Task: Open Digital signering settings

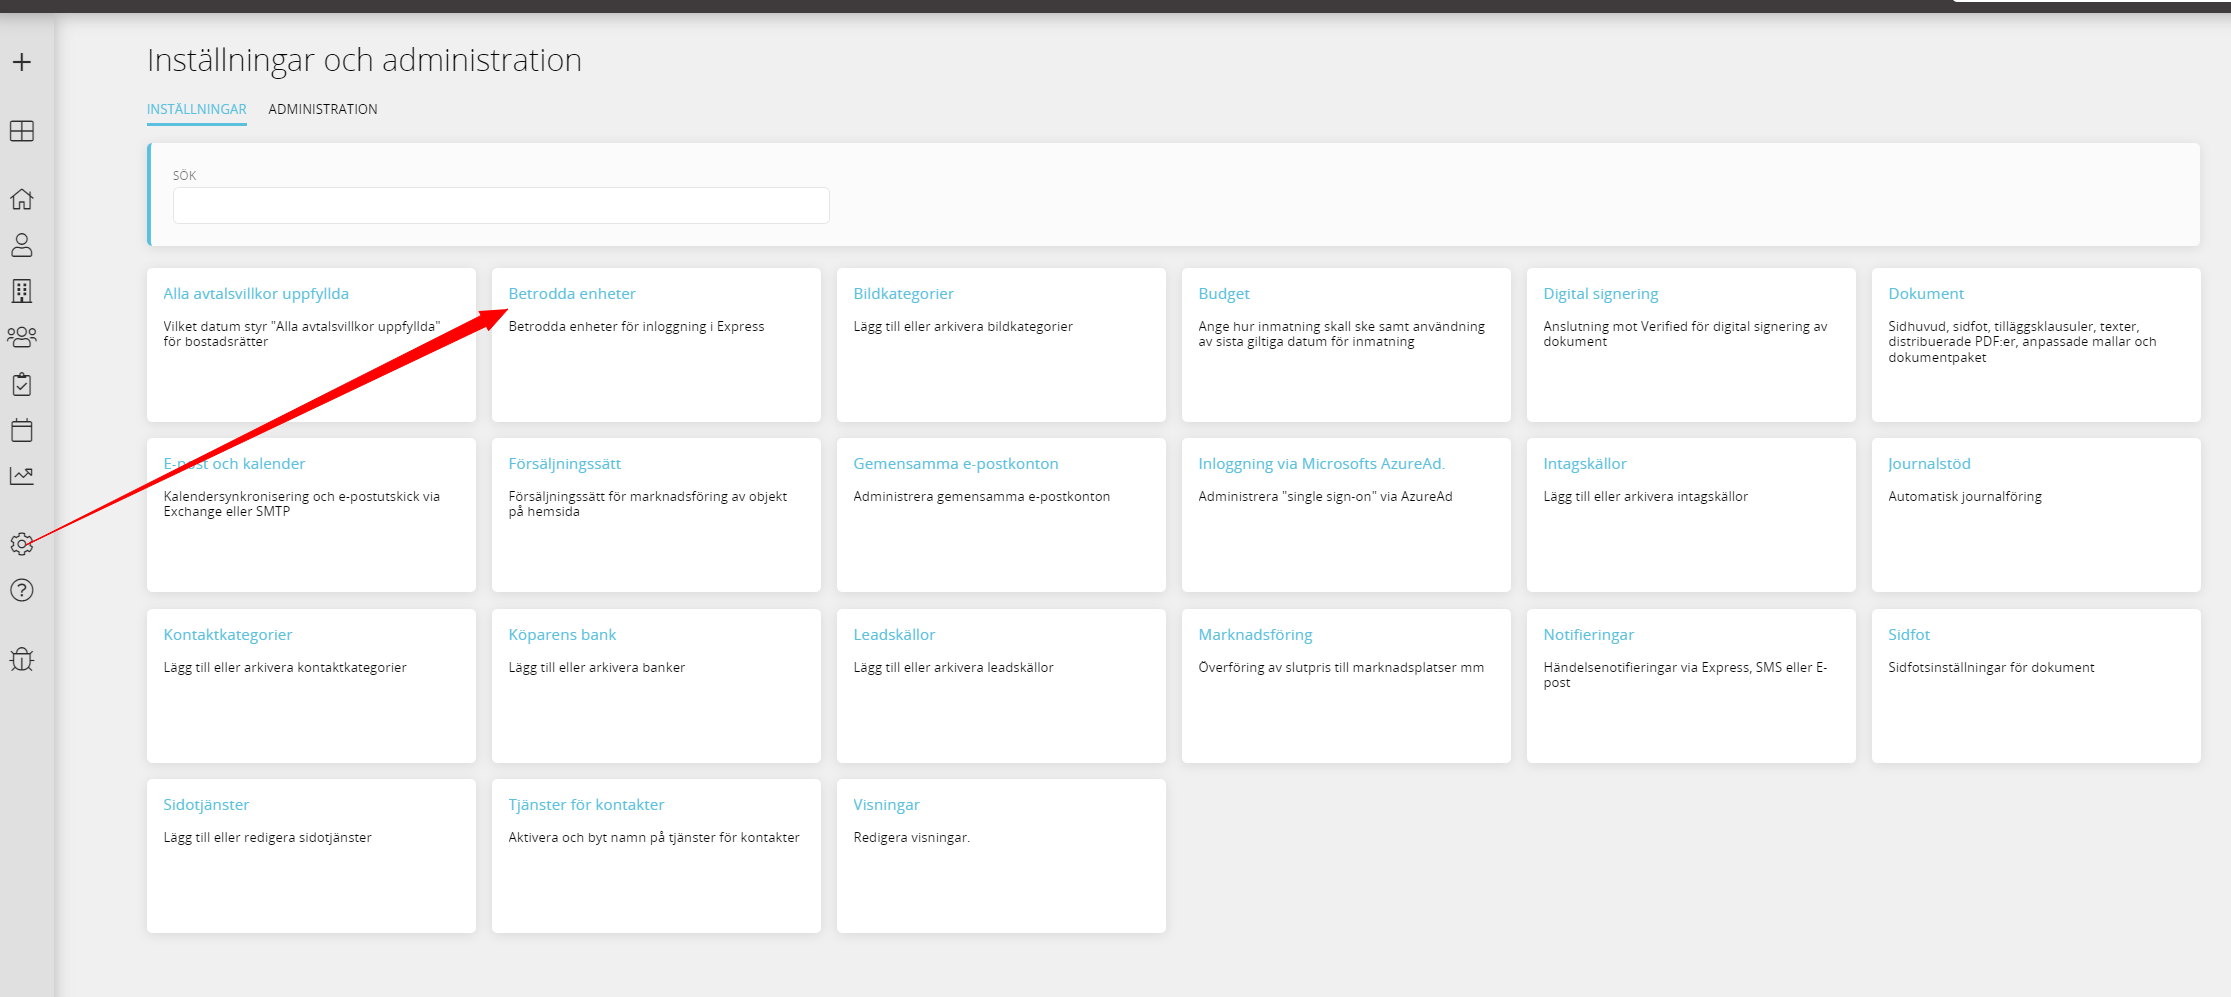Action: click(1601, 294)
